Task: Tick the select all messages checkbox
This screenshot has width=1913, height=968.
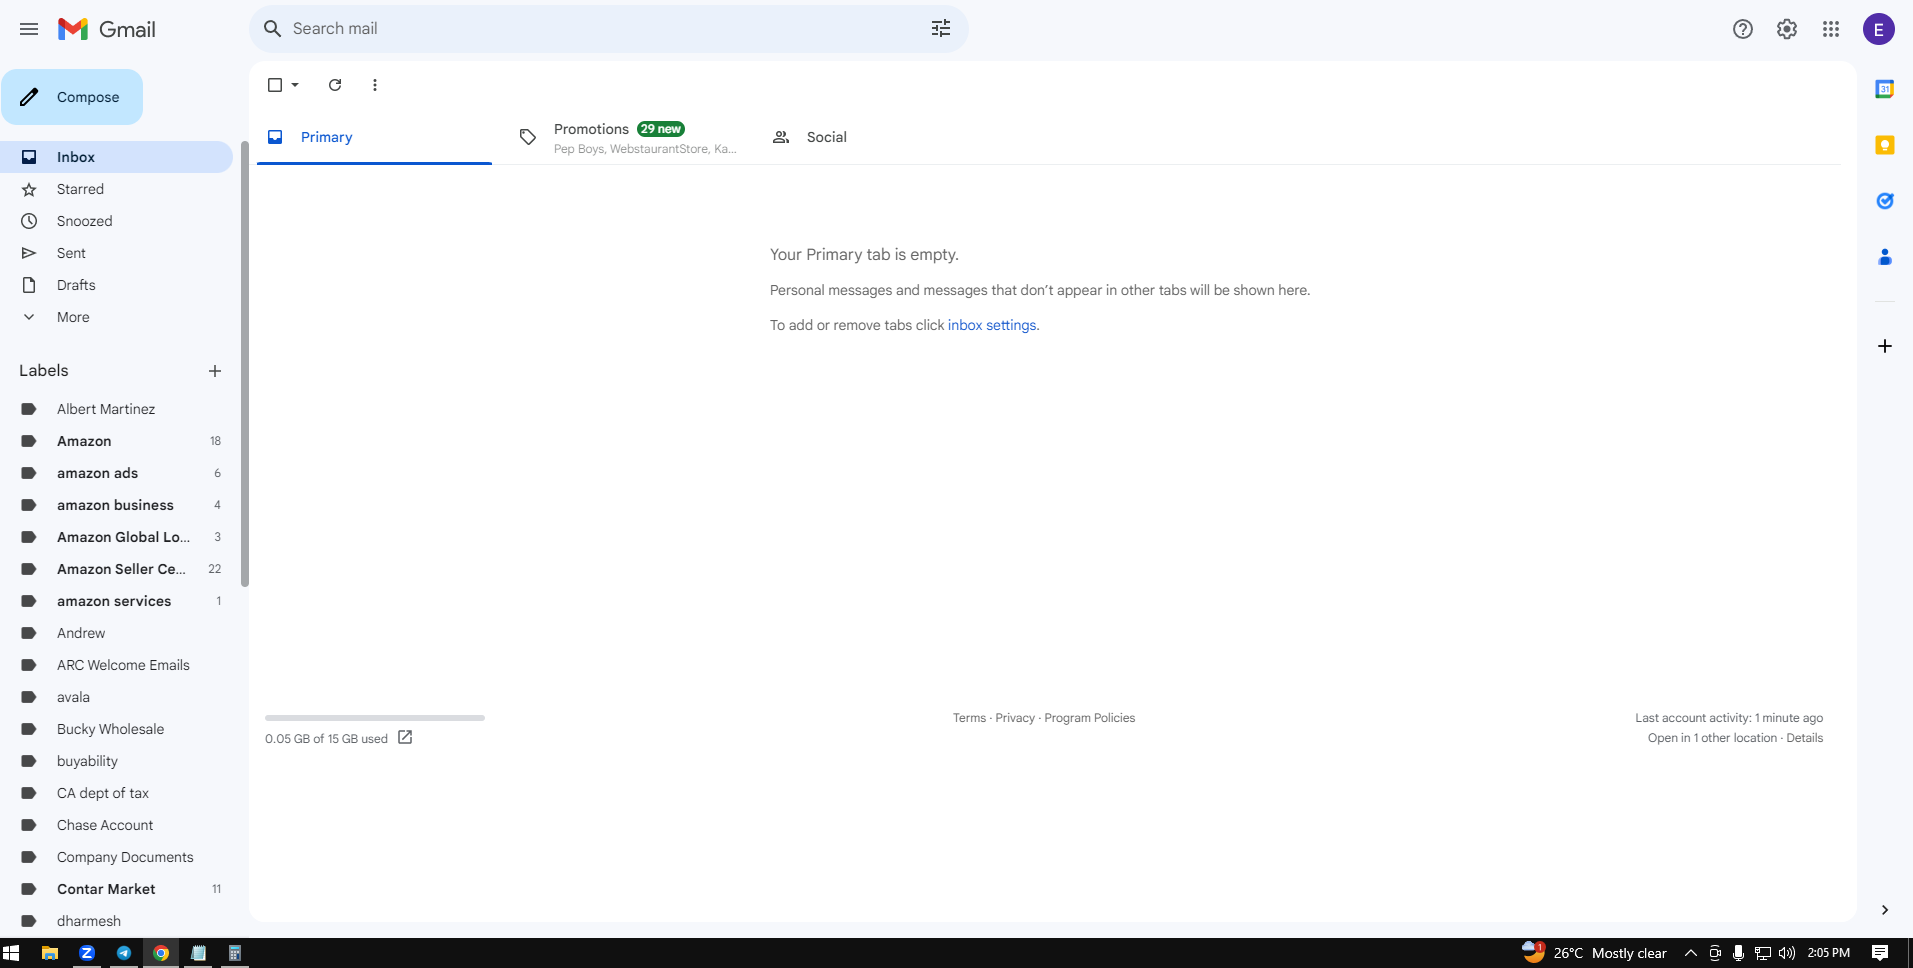Action: [x=275, y=85]
